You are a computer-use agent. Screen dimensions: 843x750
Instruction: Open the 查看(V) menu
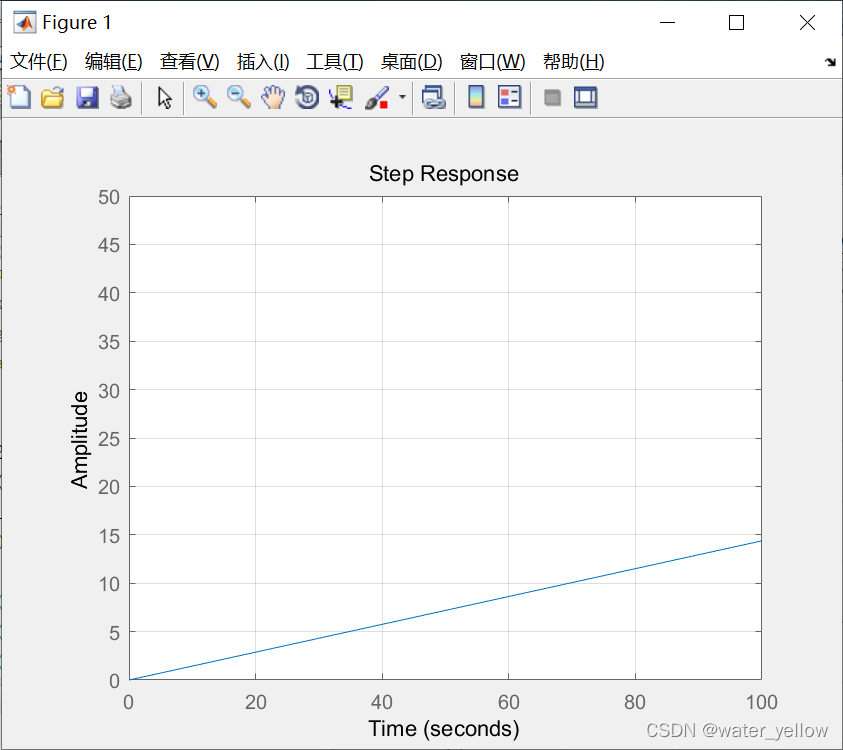(189, 62)
